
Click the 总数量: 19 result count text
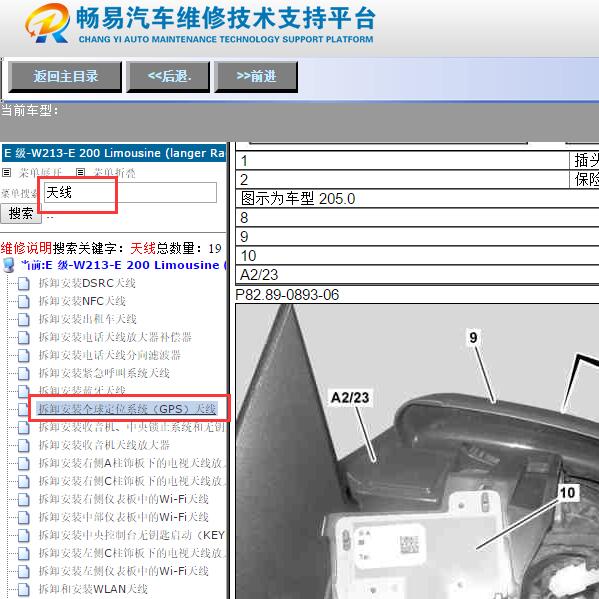(189, 248)
